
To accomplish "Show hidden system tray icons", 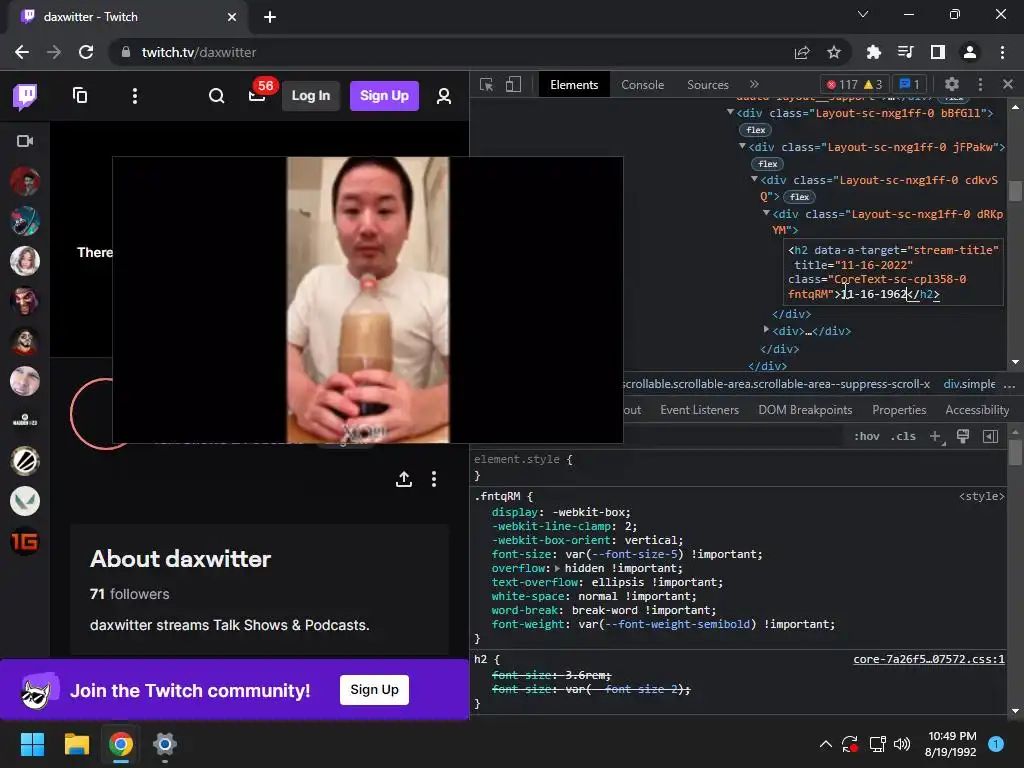I will coord(825,744).
